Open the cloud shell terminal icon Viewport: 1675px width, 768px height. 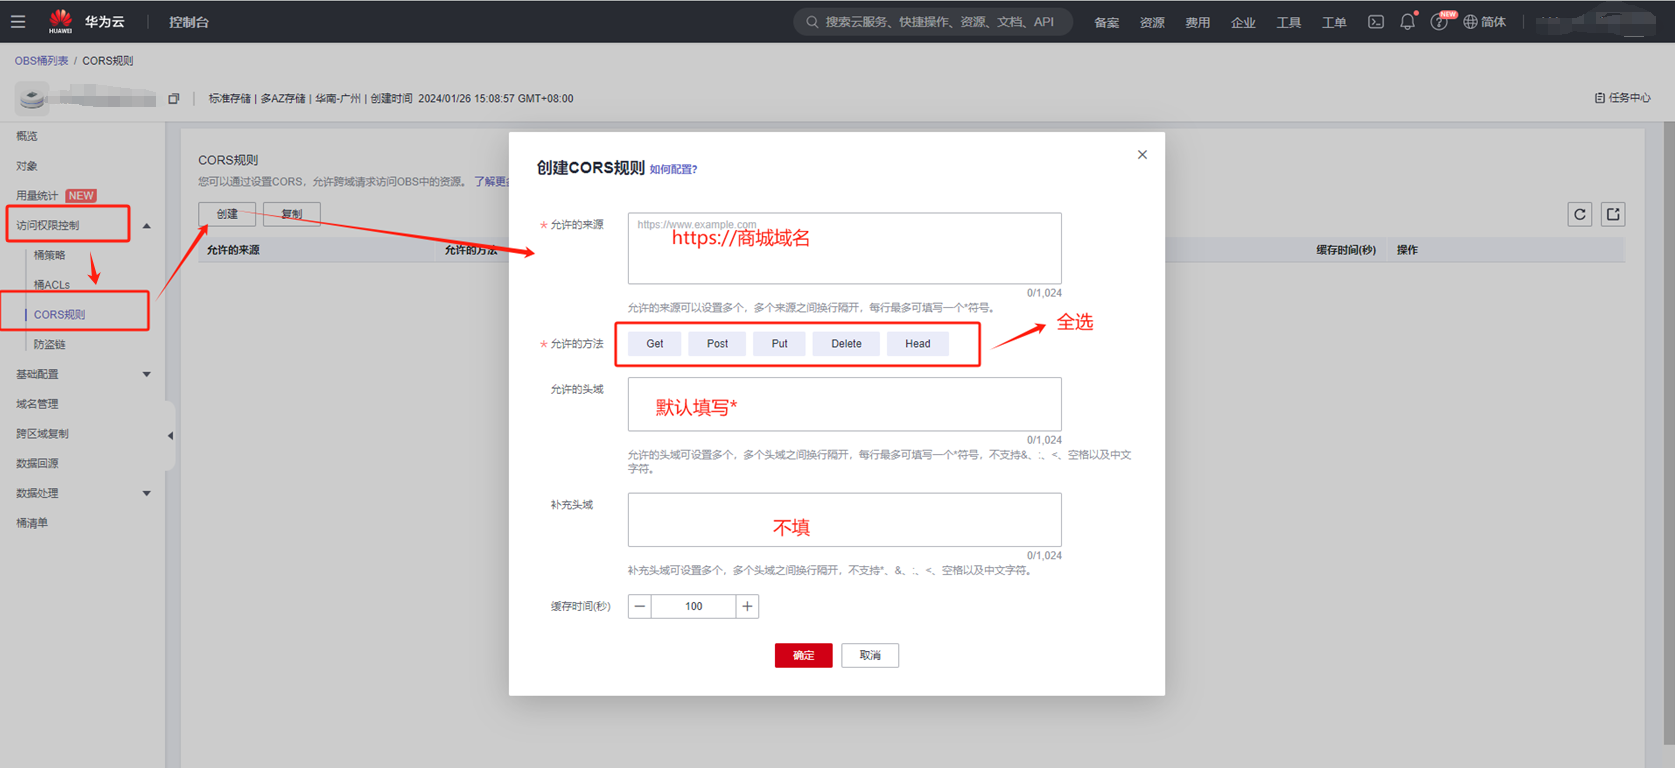(1376, 22)
